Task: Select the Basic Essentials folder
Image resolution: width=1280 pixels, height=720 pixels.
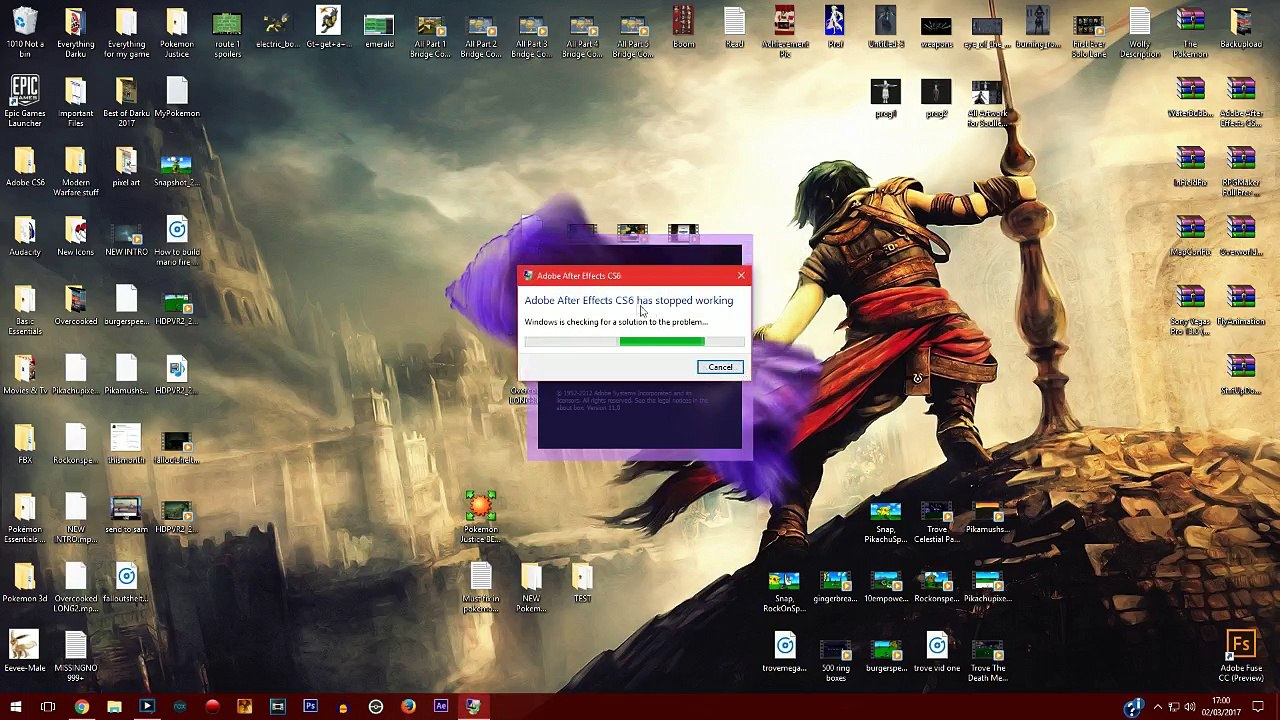Action: pos(25,308)
